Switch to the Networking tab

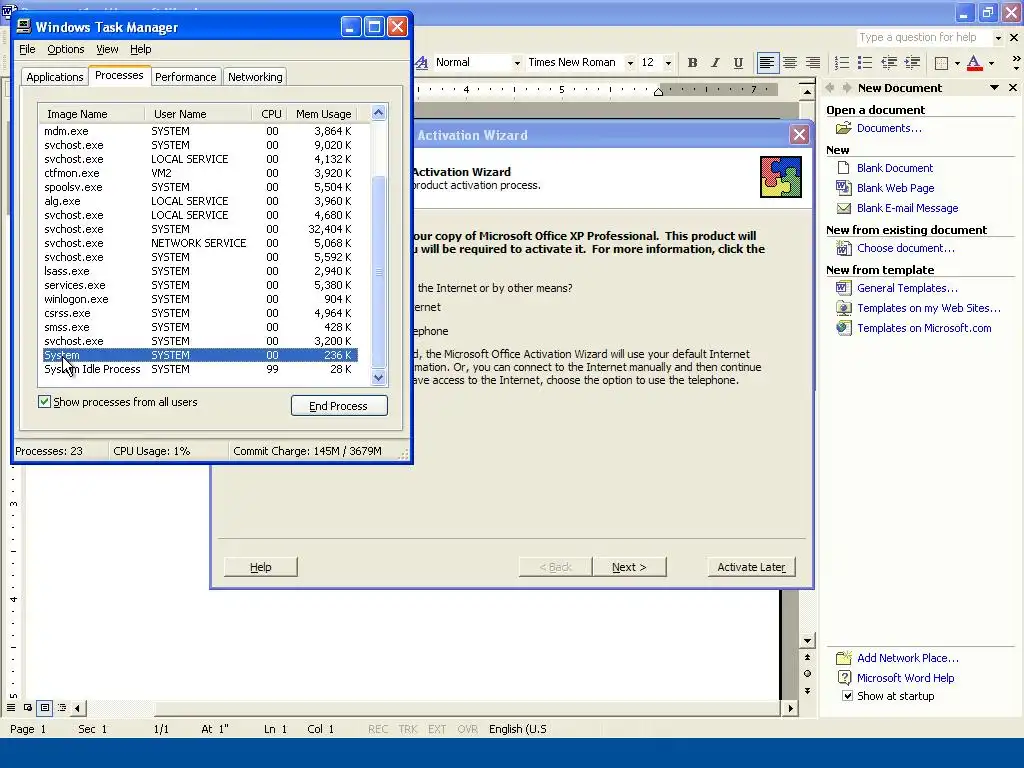255,77
